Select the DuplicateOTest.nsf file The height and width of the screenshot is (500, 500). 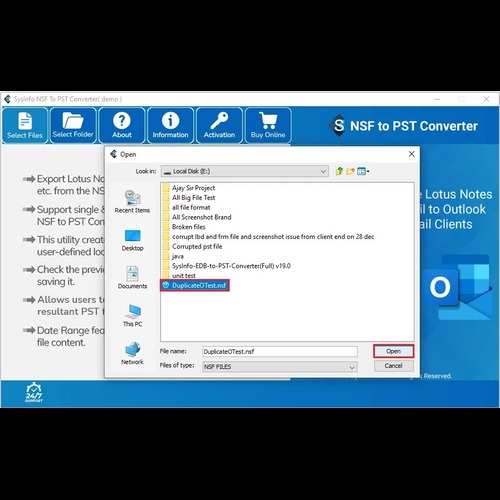[x=195, y=285]
